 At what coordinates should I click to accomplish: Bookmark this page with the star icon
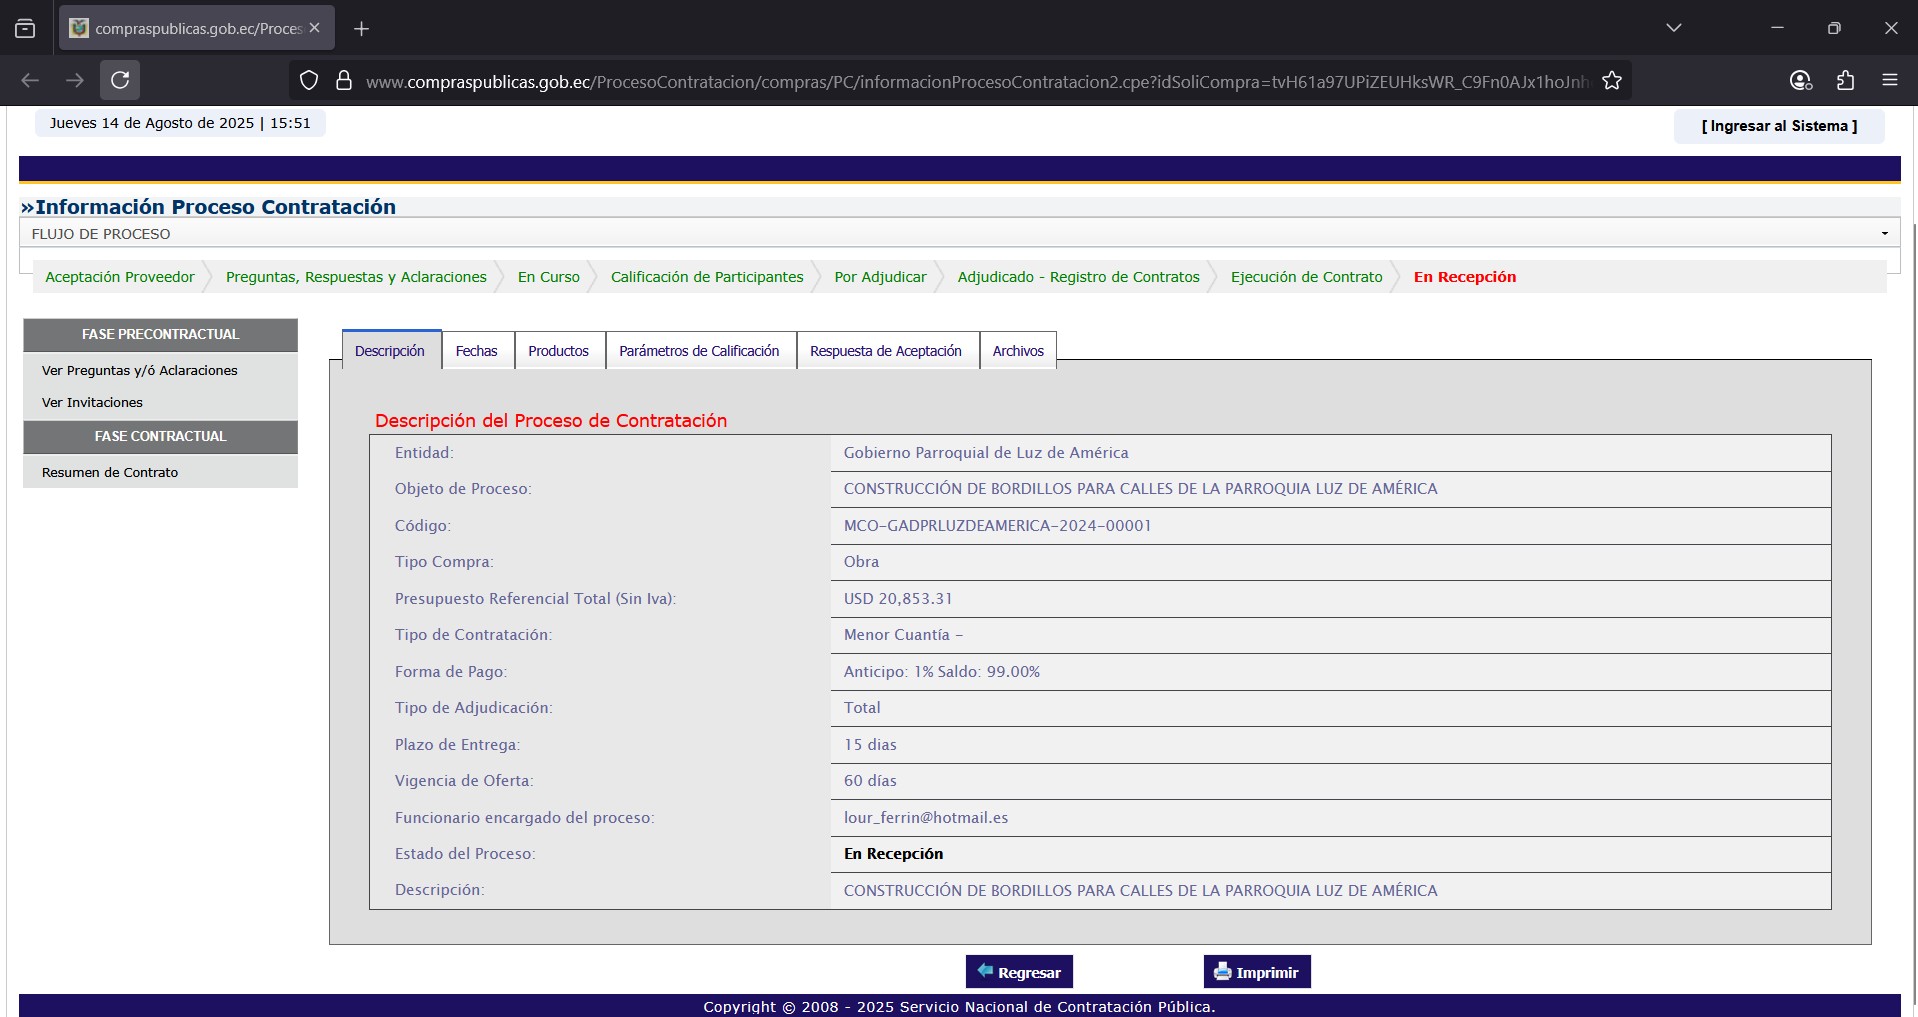[x=1611, y=81]
